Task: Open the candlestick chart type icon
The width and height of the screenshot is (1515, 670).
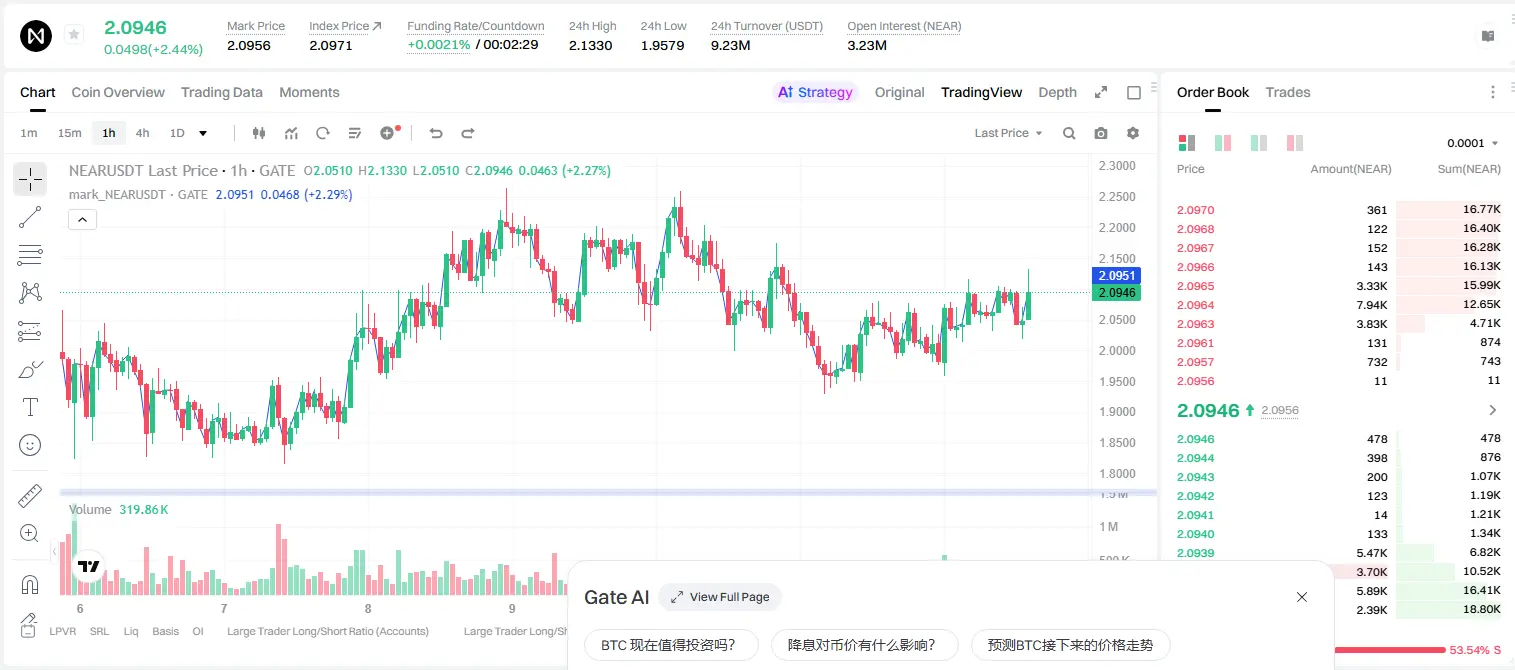Action: click(x=260, y=133)
